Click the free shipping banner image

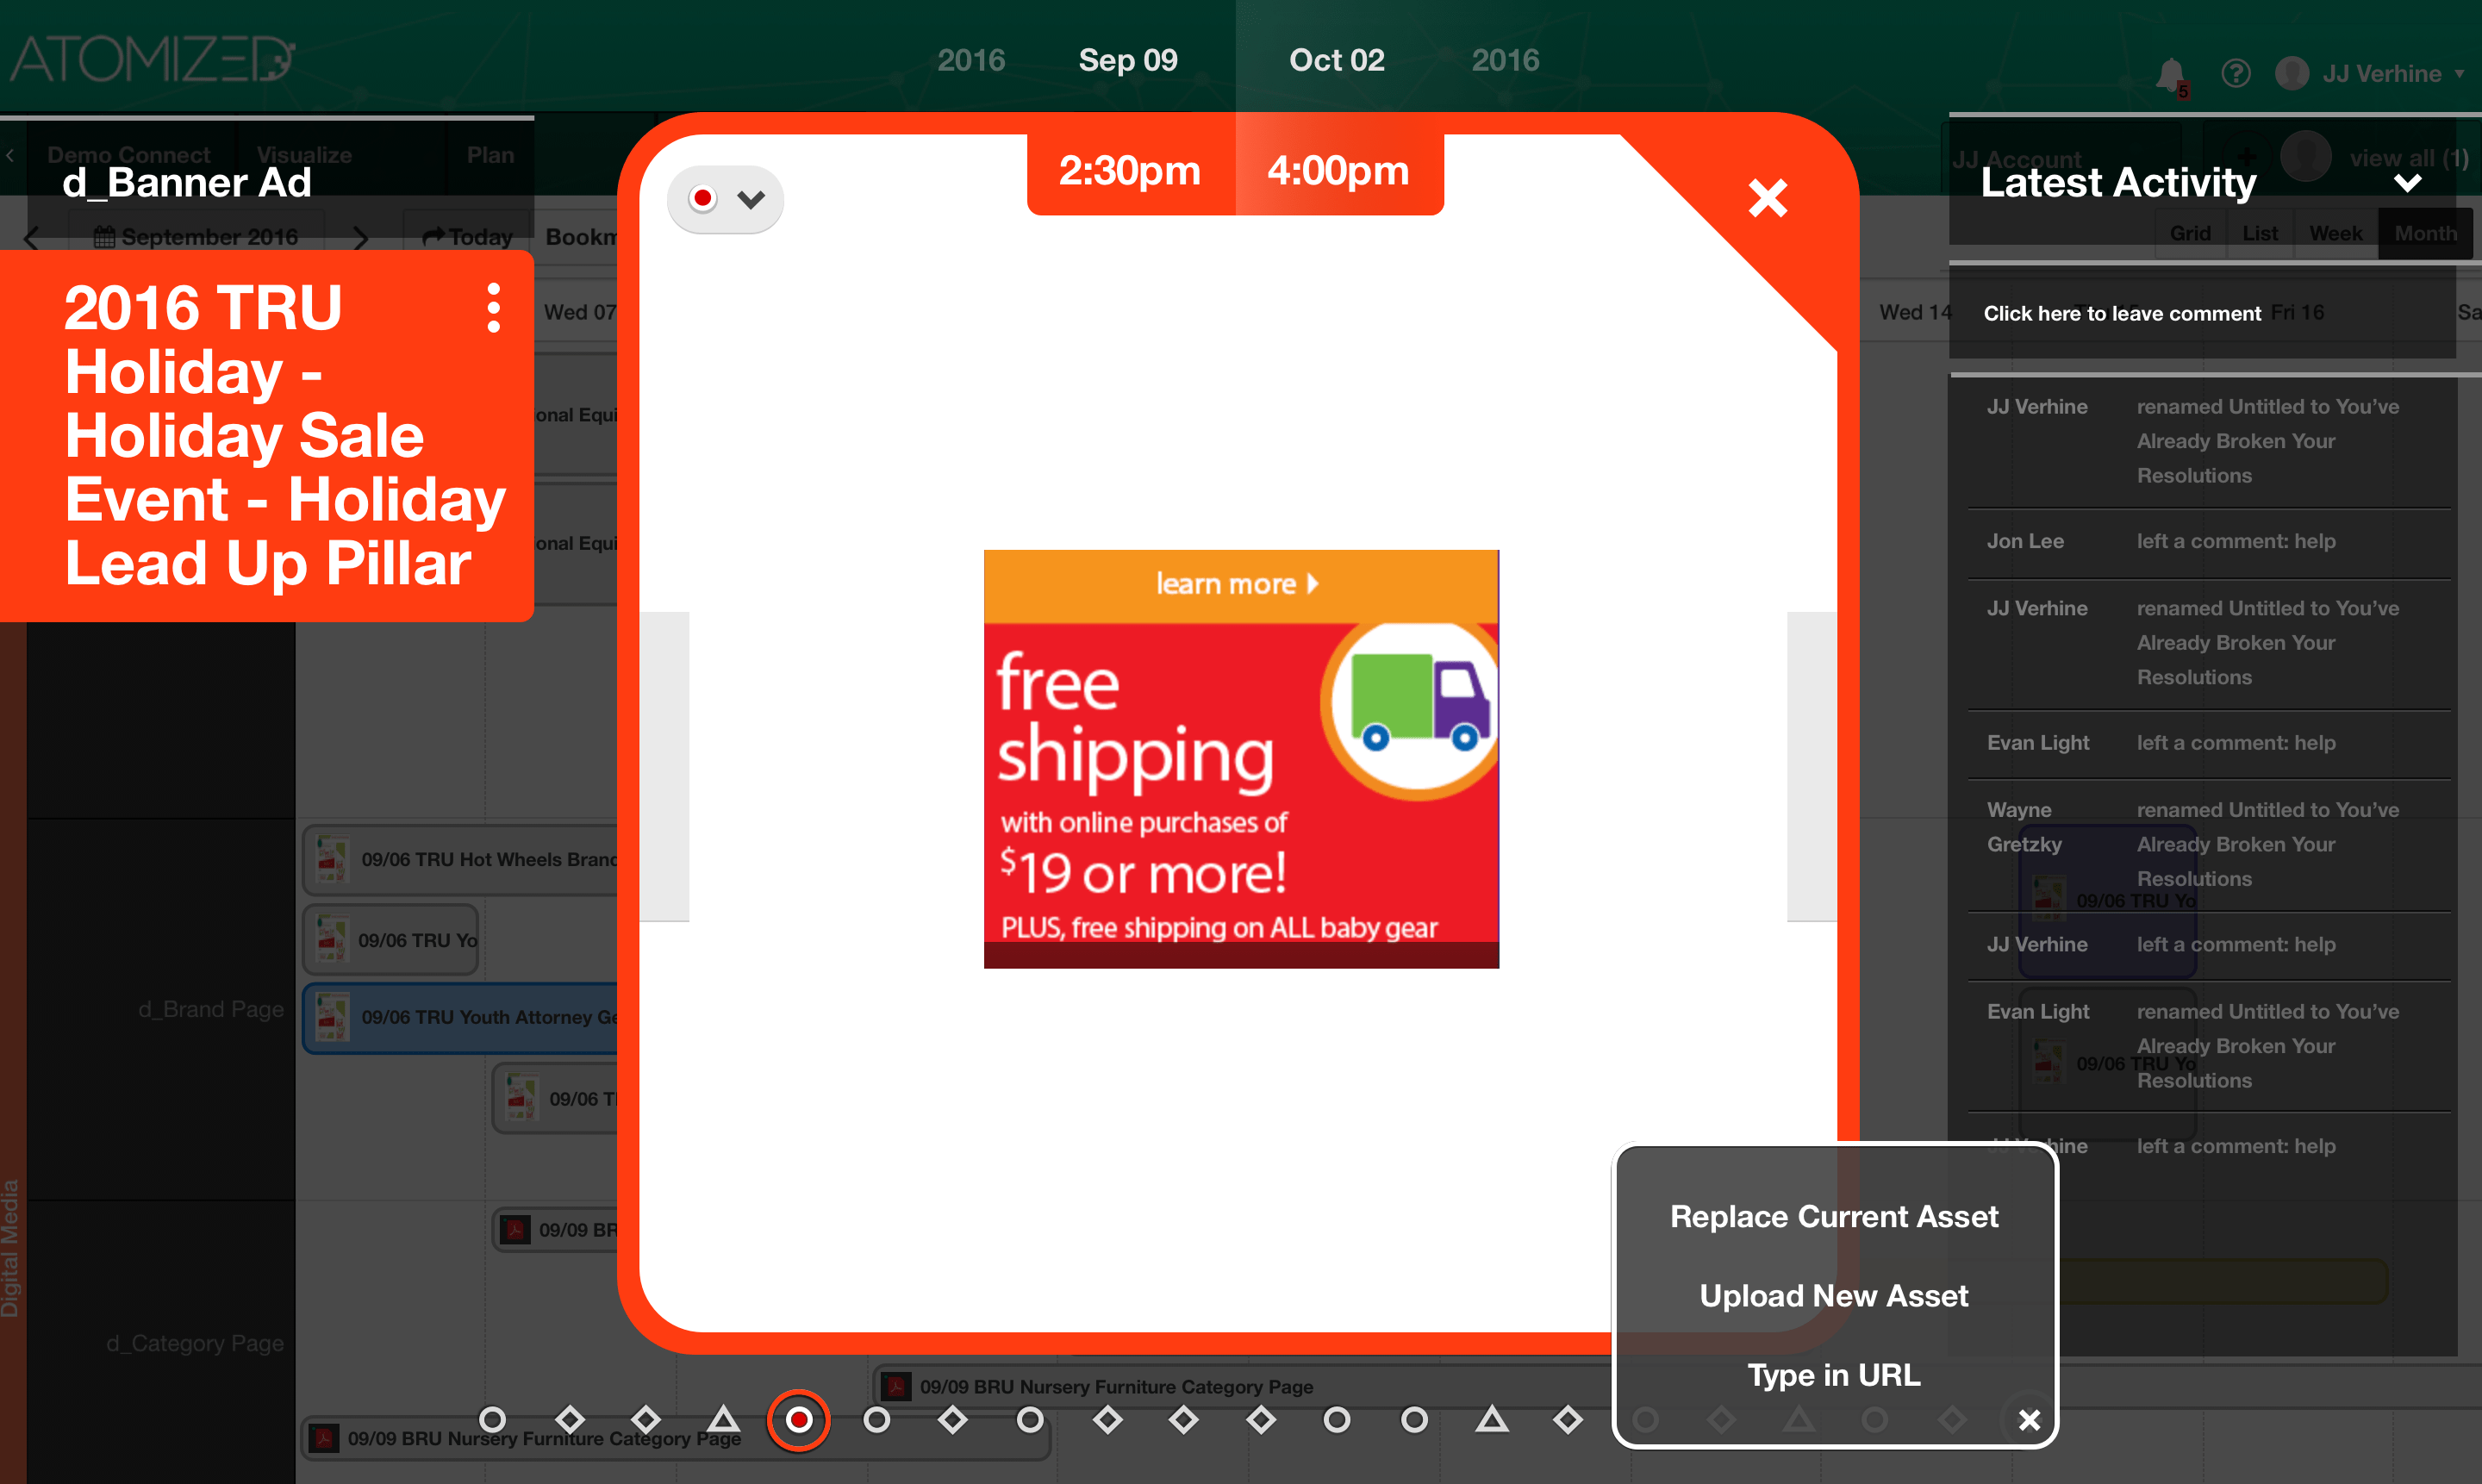1241,759
